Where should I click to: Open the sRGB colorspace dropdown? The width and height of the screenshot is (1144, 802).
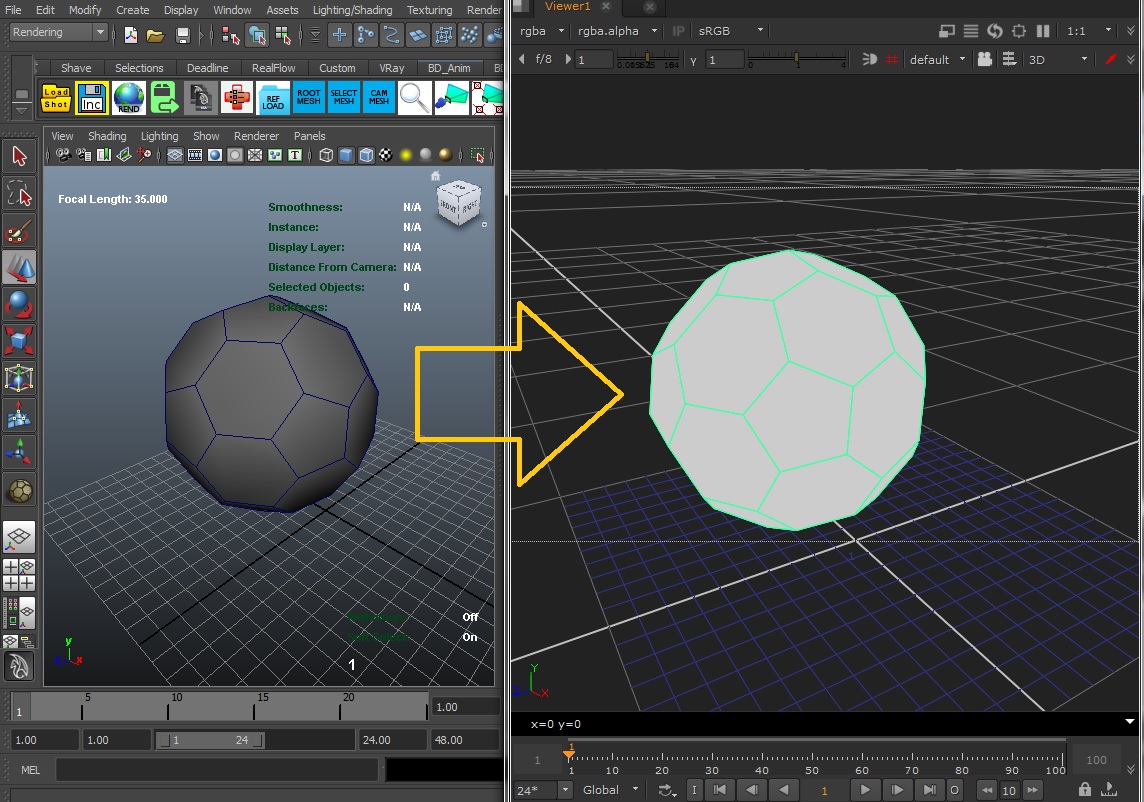[730, 31]
